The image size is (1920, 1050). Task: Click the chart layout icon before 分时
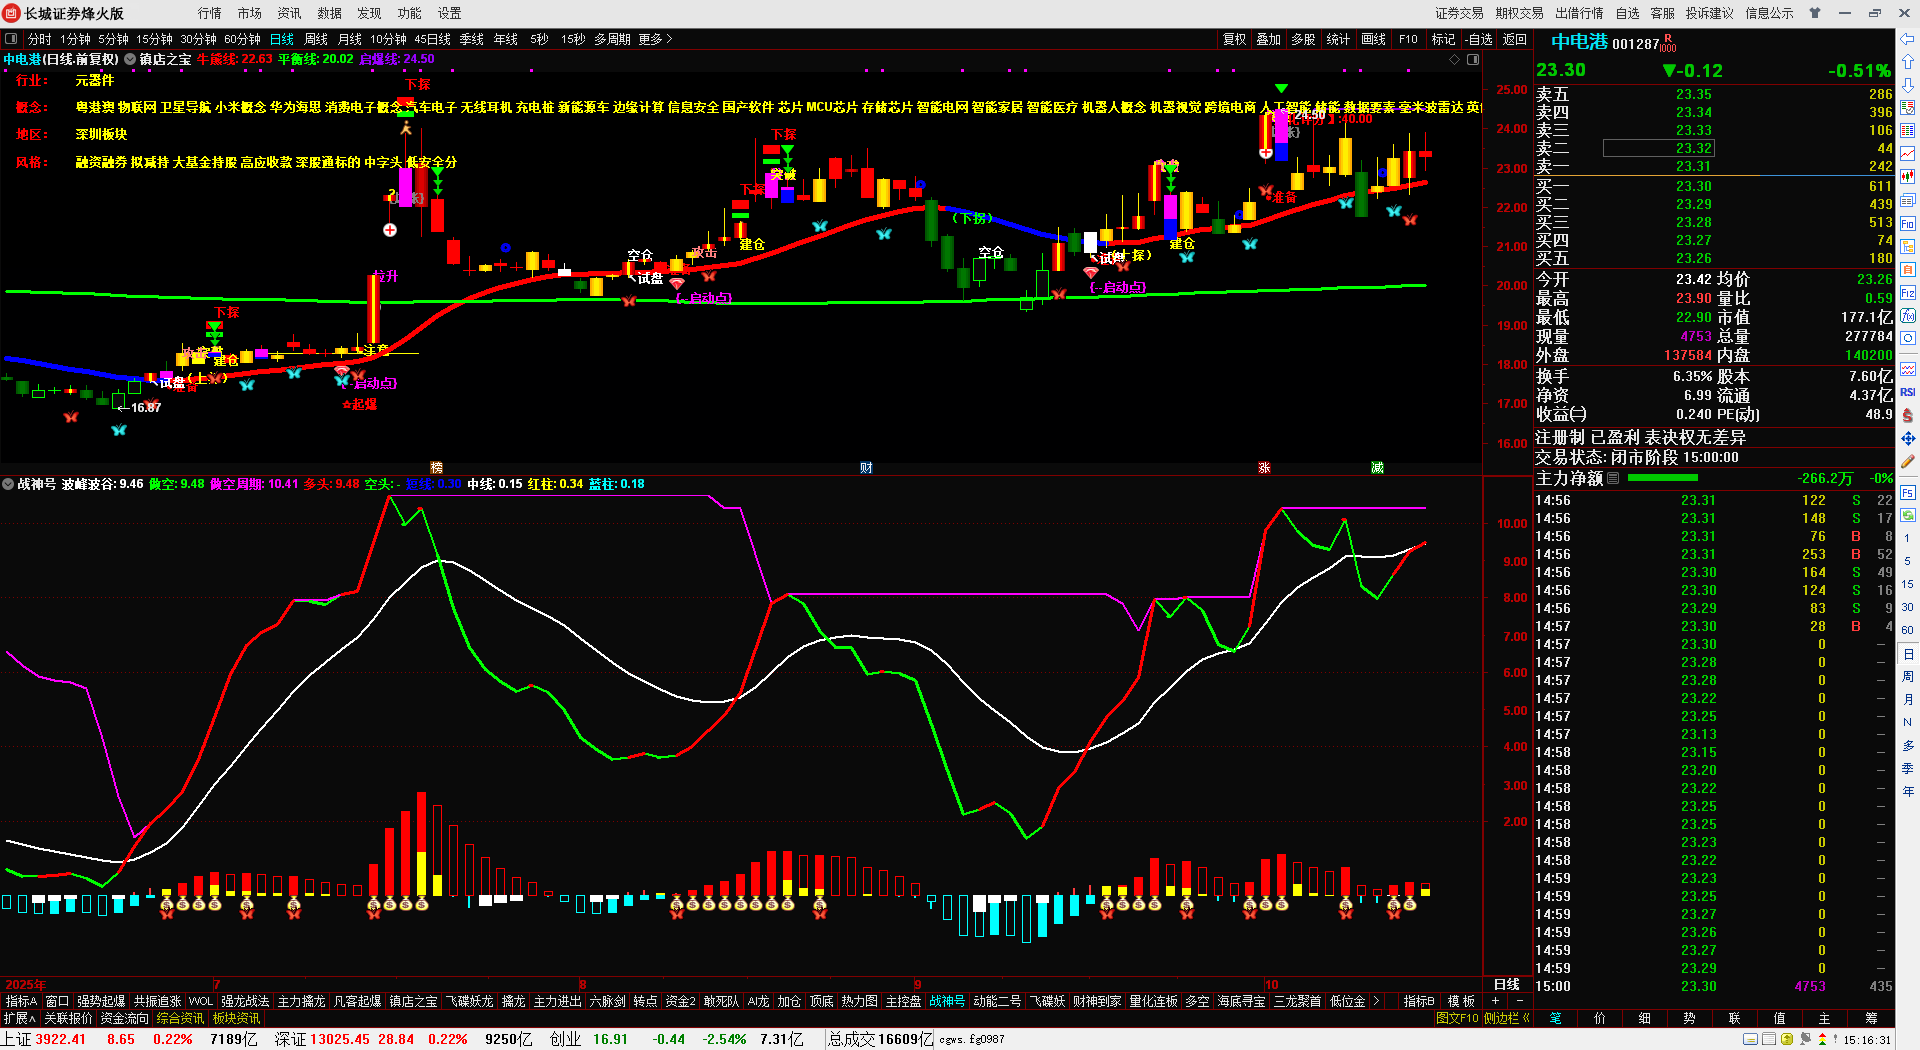[11, 39]
